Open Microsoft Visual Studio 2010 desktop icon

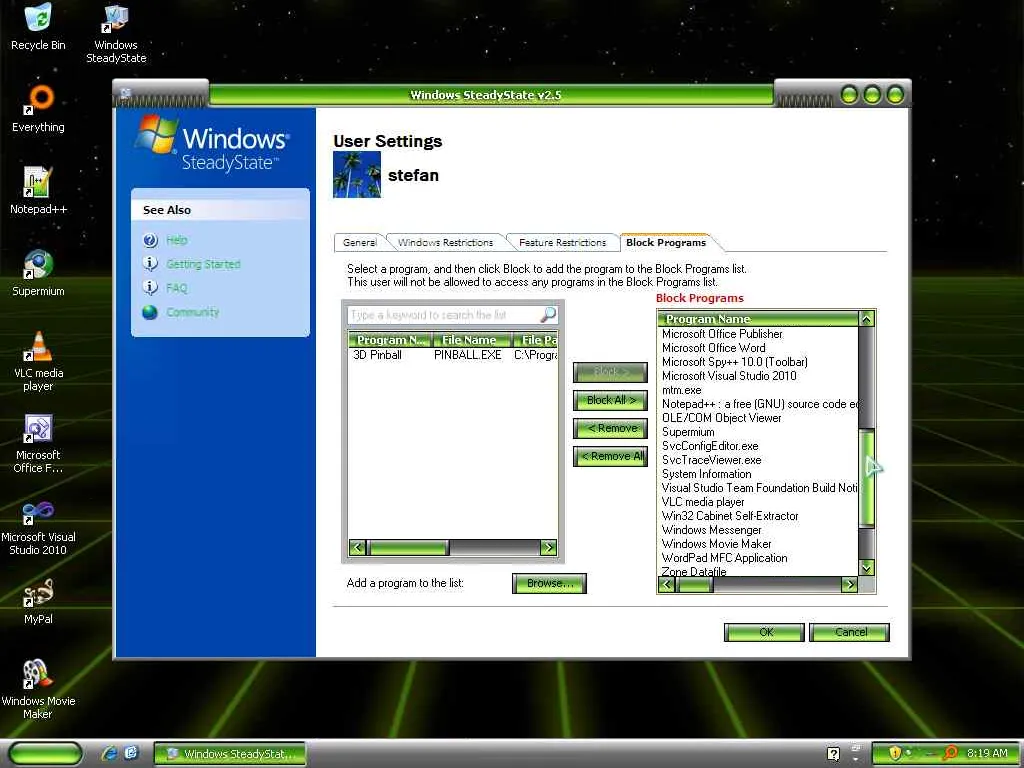coord(38,526)
